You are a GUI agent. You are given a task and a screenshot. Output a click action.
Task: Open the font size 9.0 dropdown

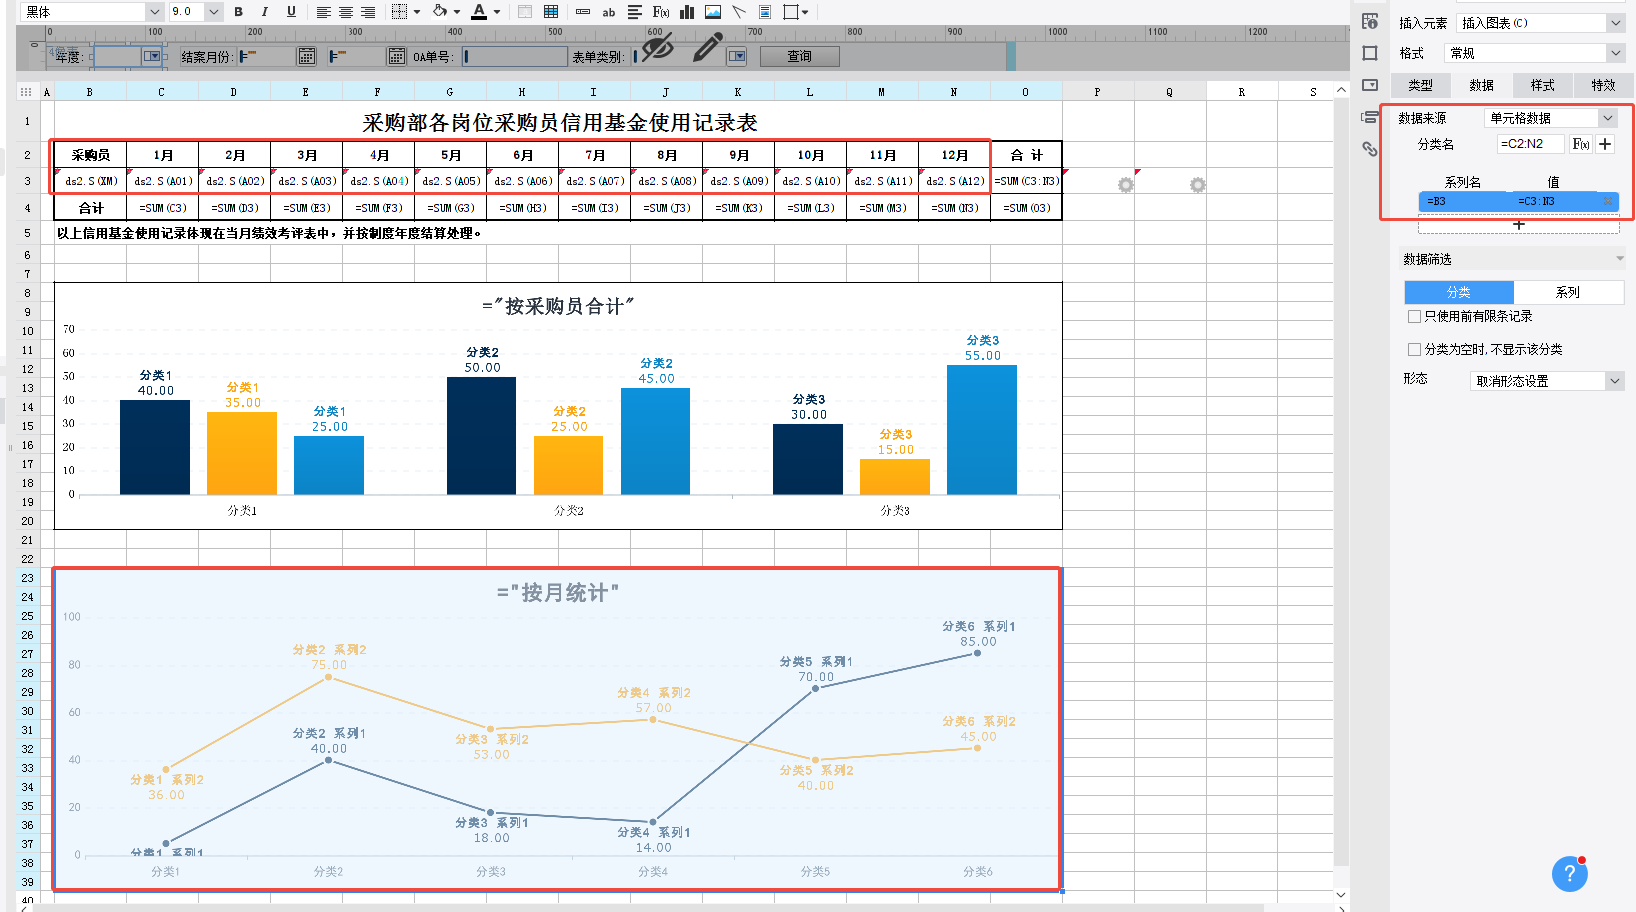(214, 12)
